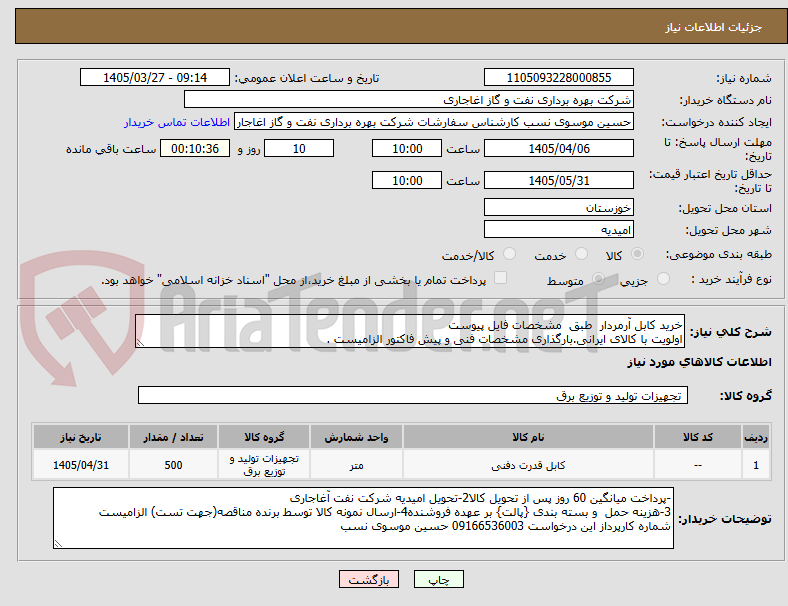The width and height of the screenshot is (788, 606).
Task: Click the متر unit cell
Action: pyautogui.click(x=356, y=465)
